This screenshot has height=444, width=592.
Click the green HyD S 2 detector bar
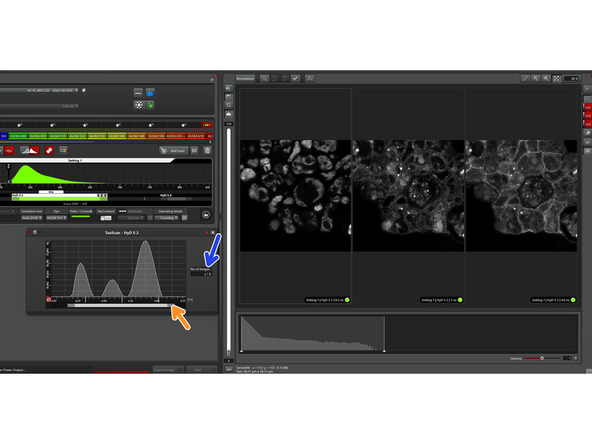click(60, 196)
